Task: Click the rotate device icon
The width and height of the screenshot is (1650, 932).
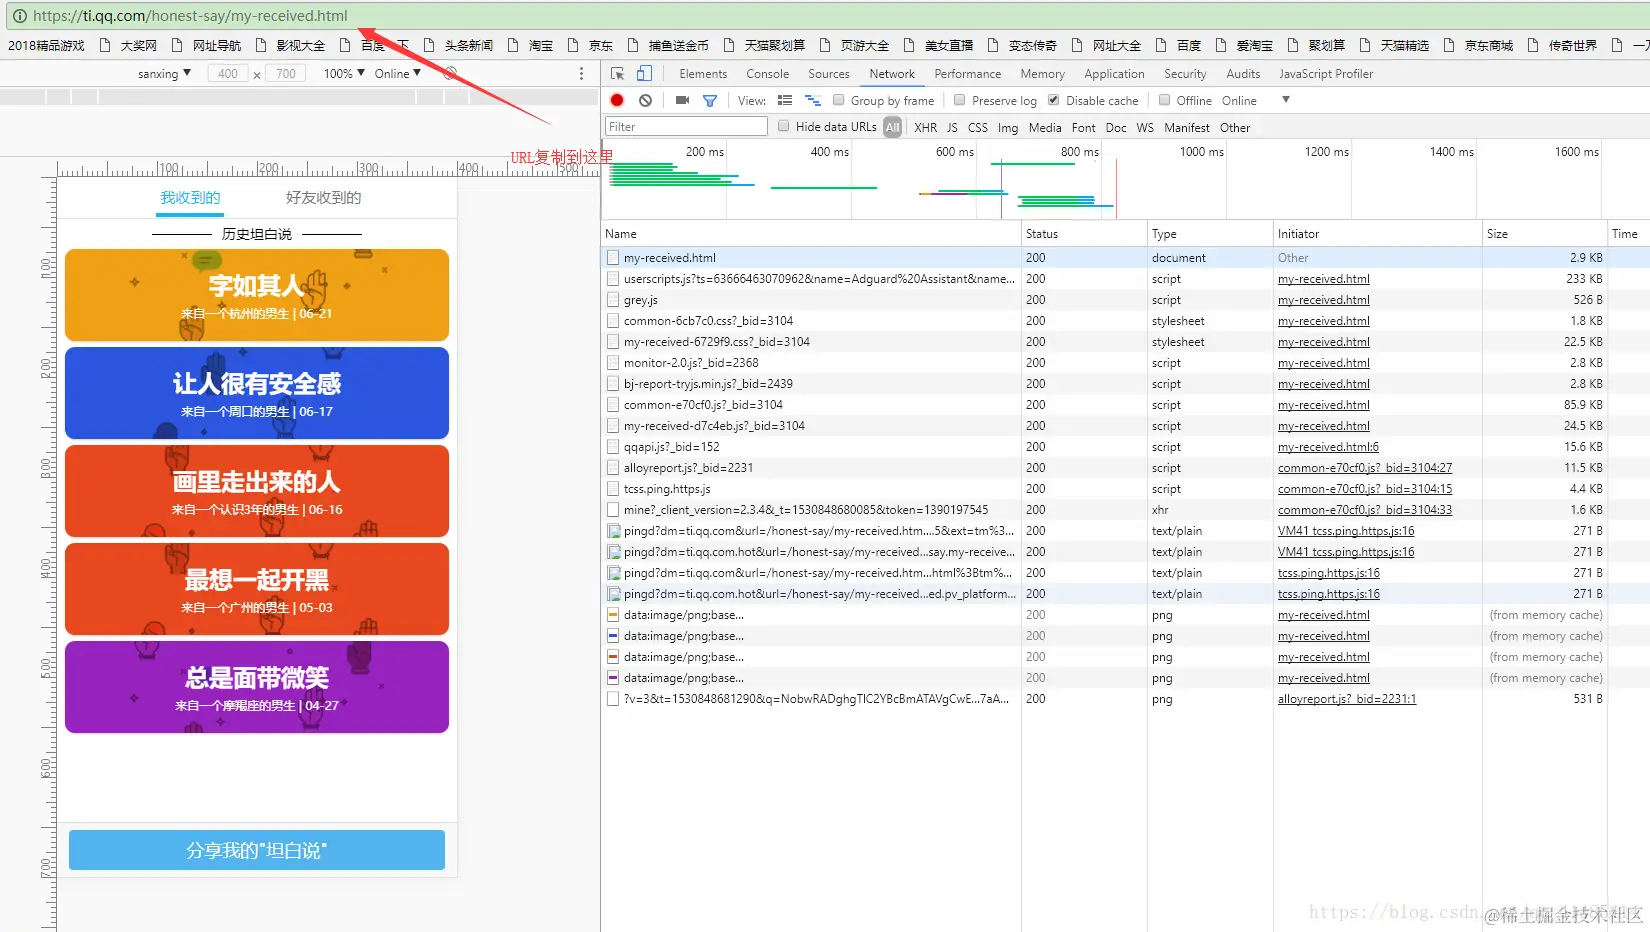Action: [x=450, y=73]
